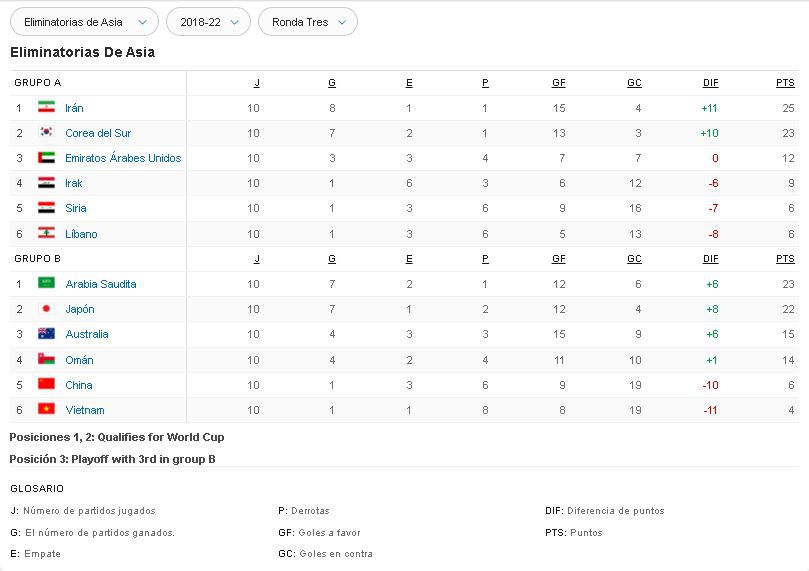Click the Grupo A 'DIF' column header
Viewport: 809px width, 571px height.
[710, 83]
